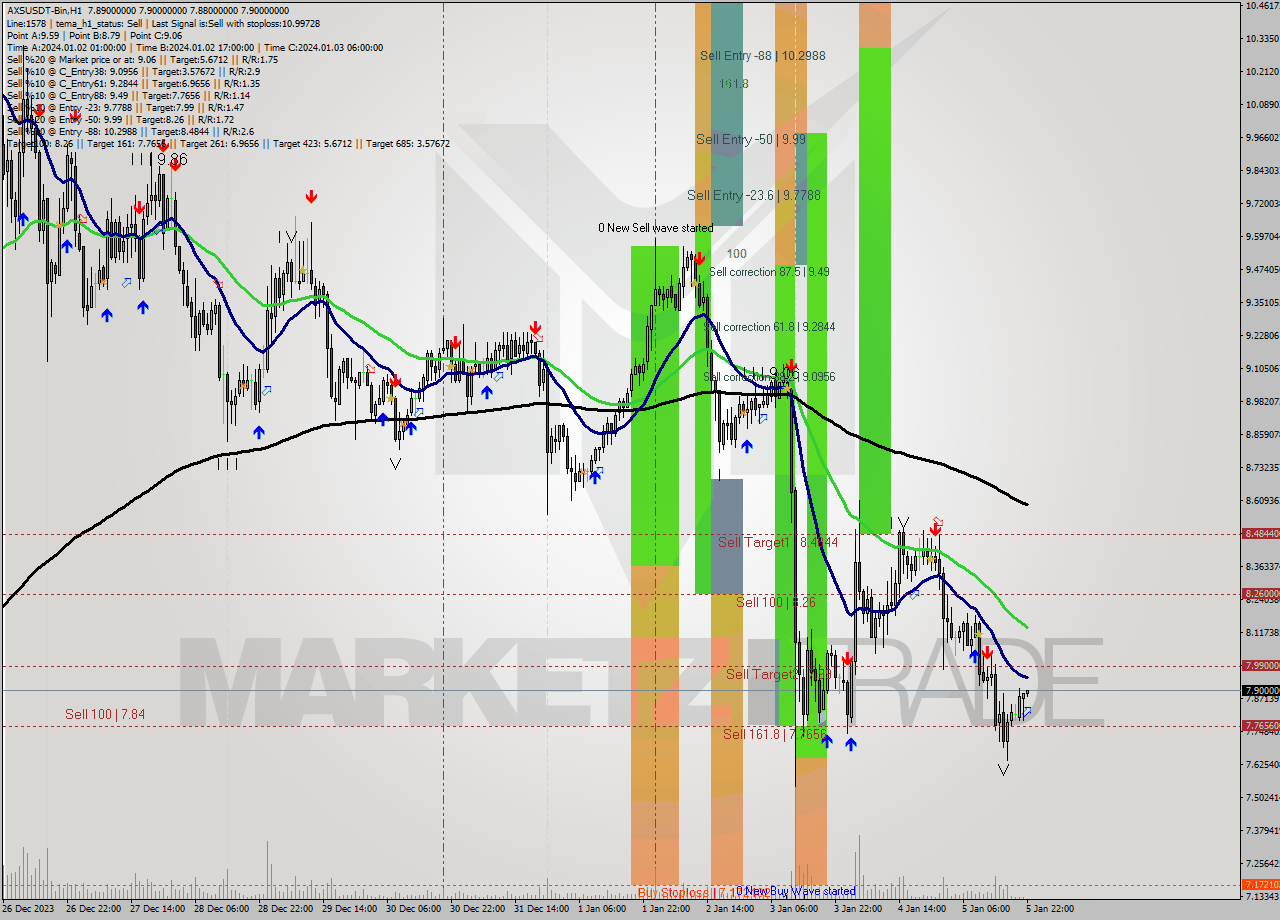This screenshot has height=920, width=1280.
Task: Click the 'Sell 100 | 7.84' label
Action: pos(105,714)
